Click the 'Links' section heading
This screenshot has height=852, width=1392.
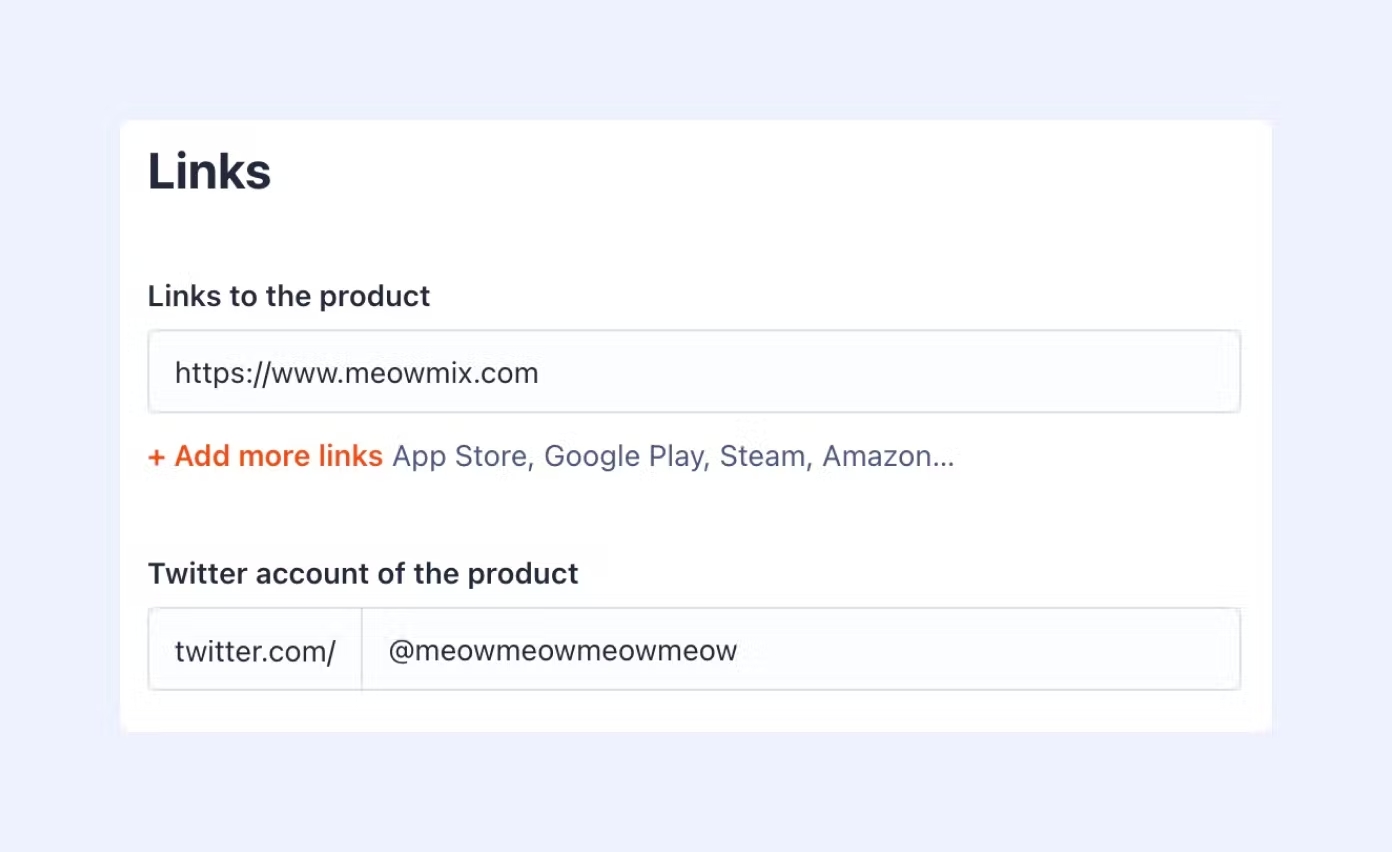[x=209, y=172]
